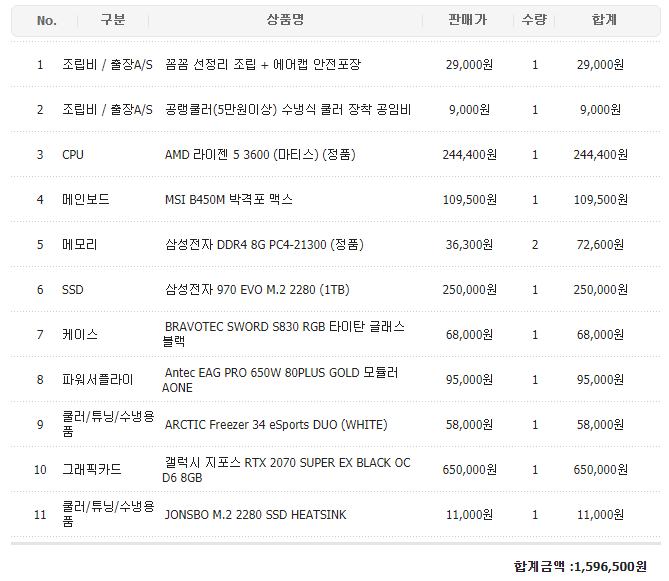This screenshot has height=581, width=669.
Task: Click 삼성전자 970 EVO M.2 2280 product
Action: pyautogui.click(x=256, y=289)
